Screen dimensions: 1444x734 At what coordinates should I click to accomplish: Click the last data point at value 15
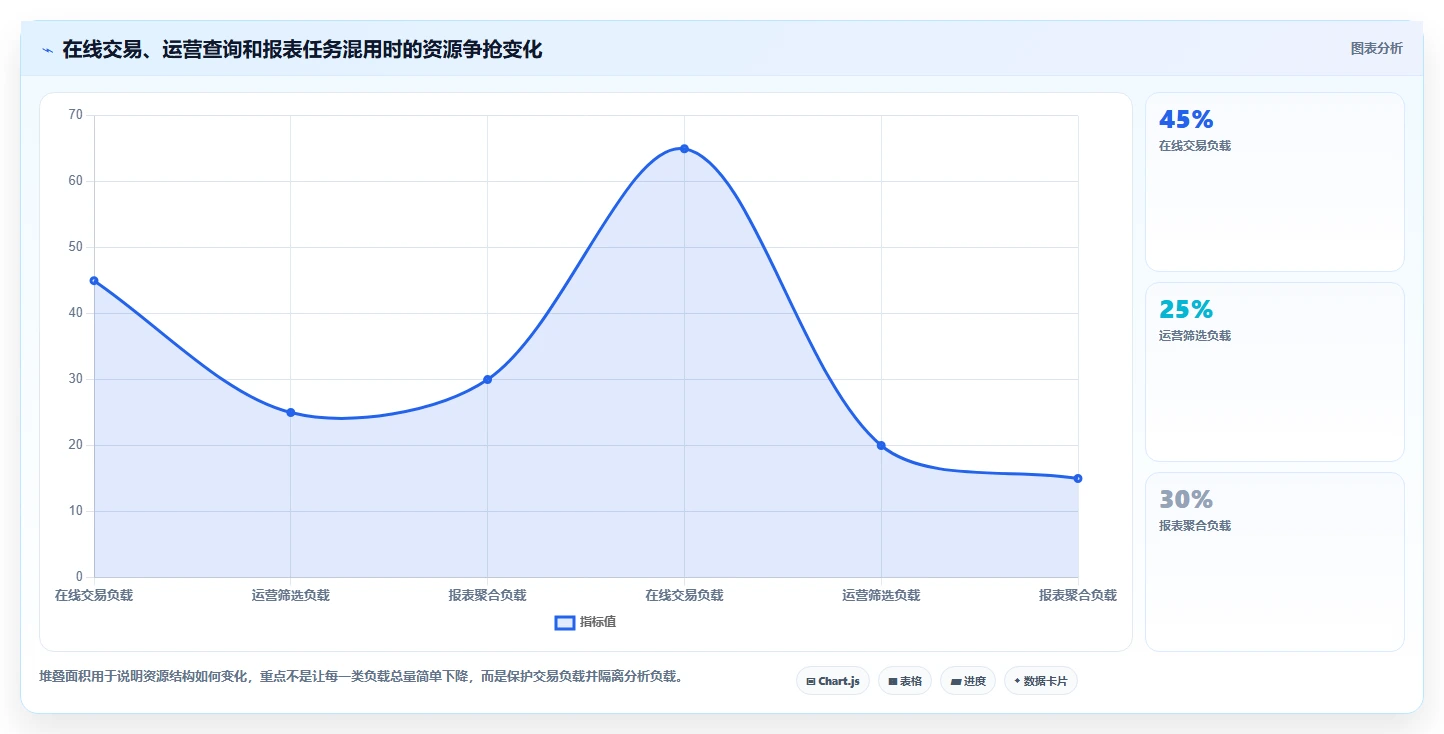1078,479
